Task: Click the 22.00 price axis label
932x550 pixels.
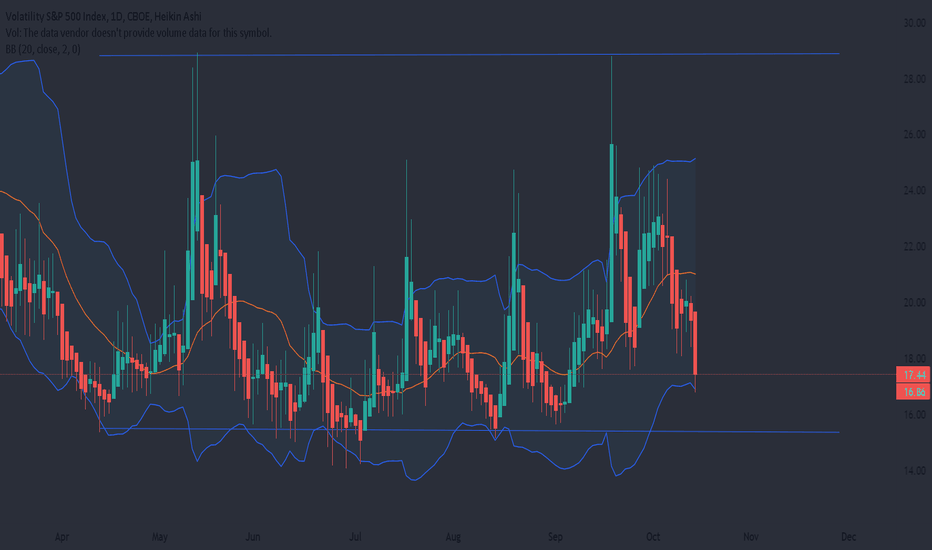Action: click(x=914, y=247)
